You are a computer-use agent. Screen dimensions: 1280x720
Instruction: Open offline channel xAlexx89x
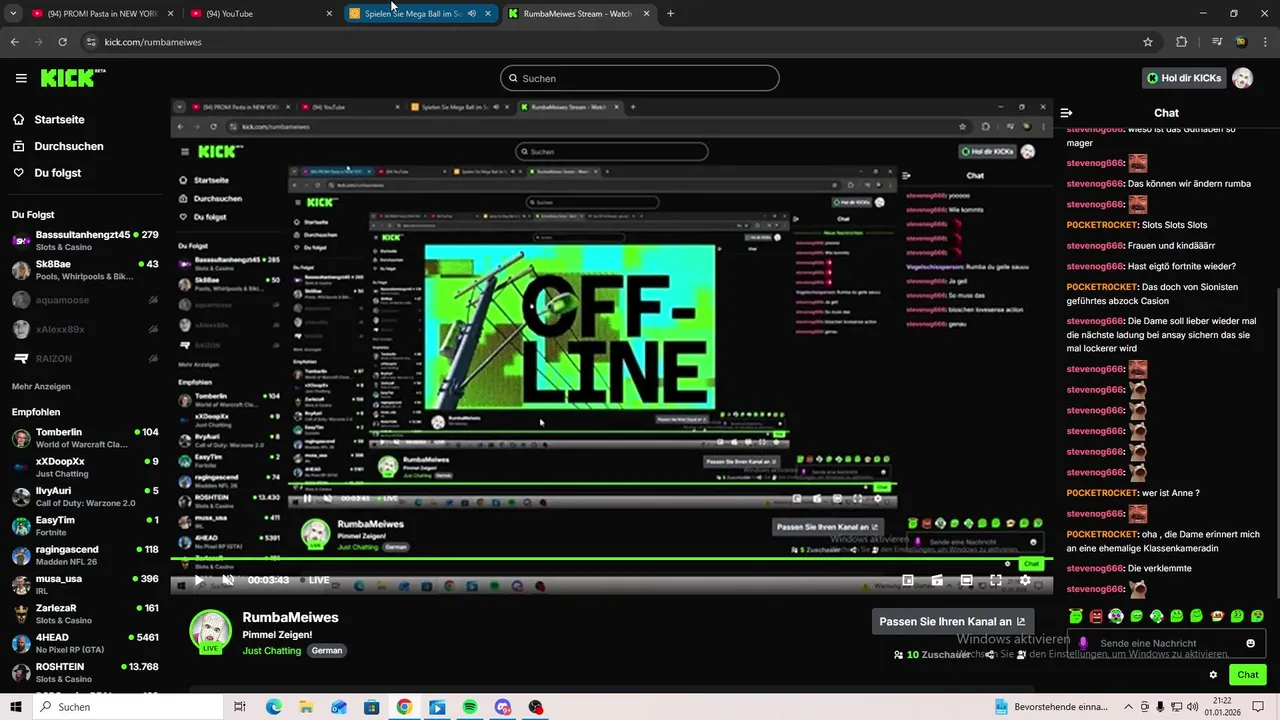(85, 329)
